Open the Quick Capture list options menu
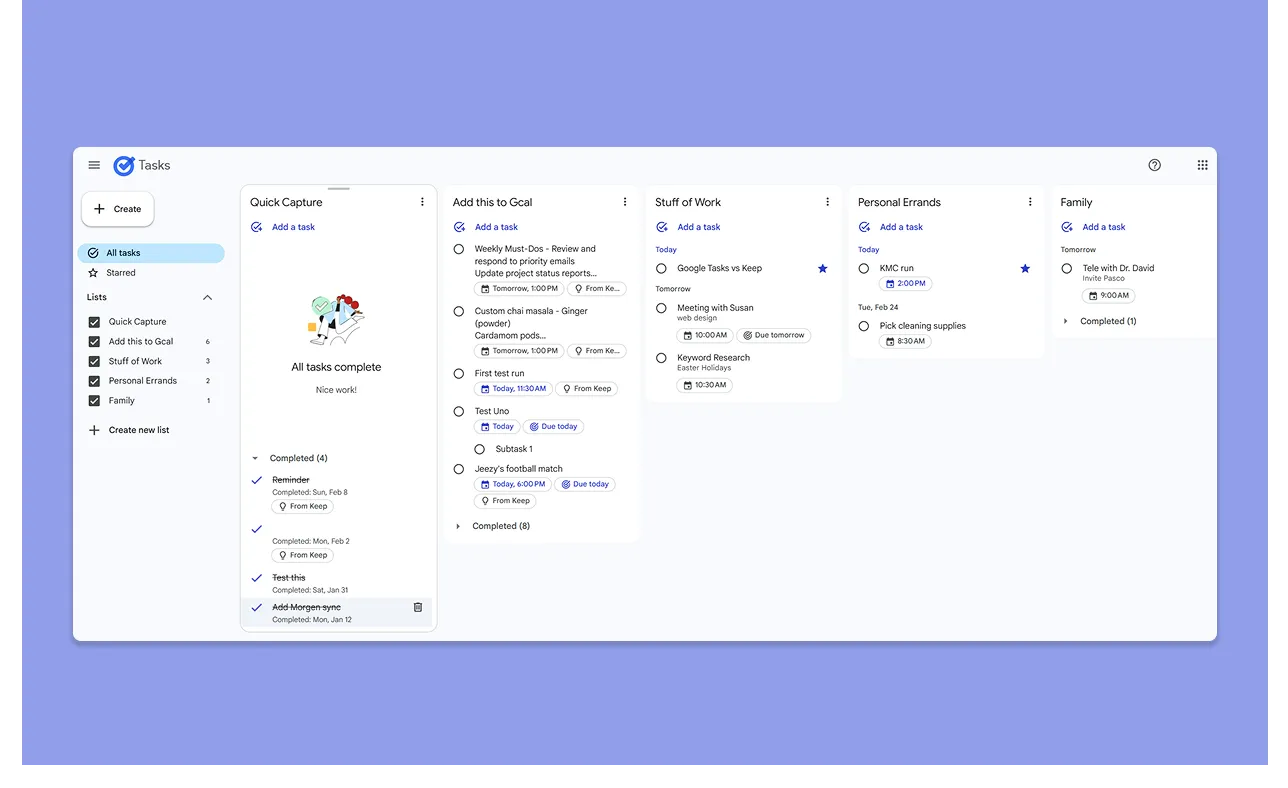 click(422, 201)
